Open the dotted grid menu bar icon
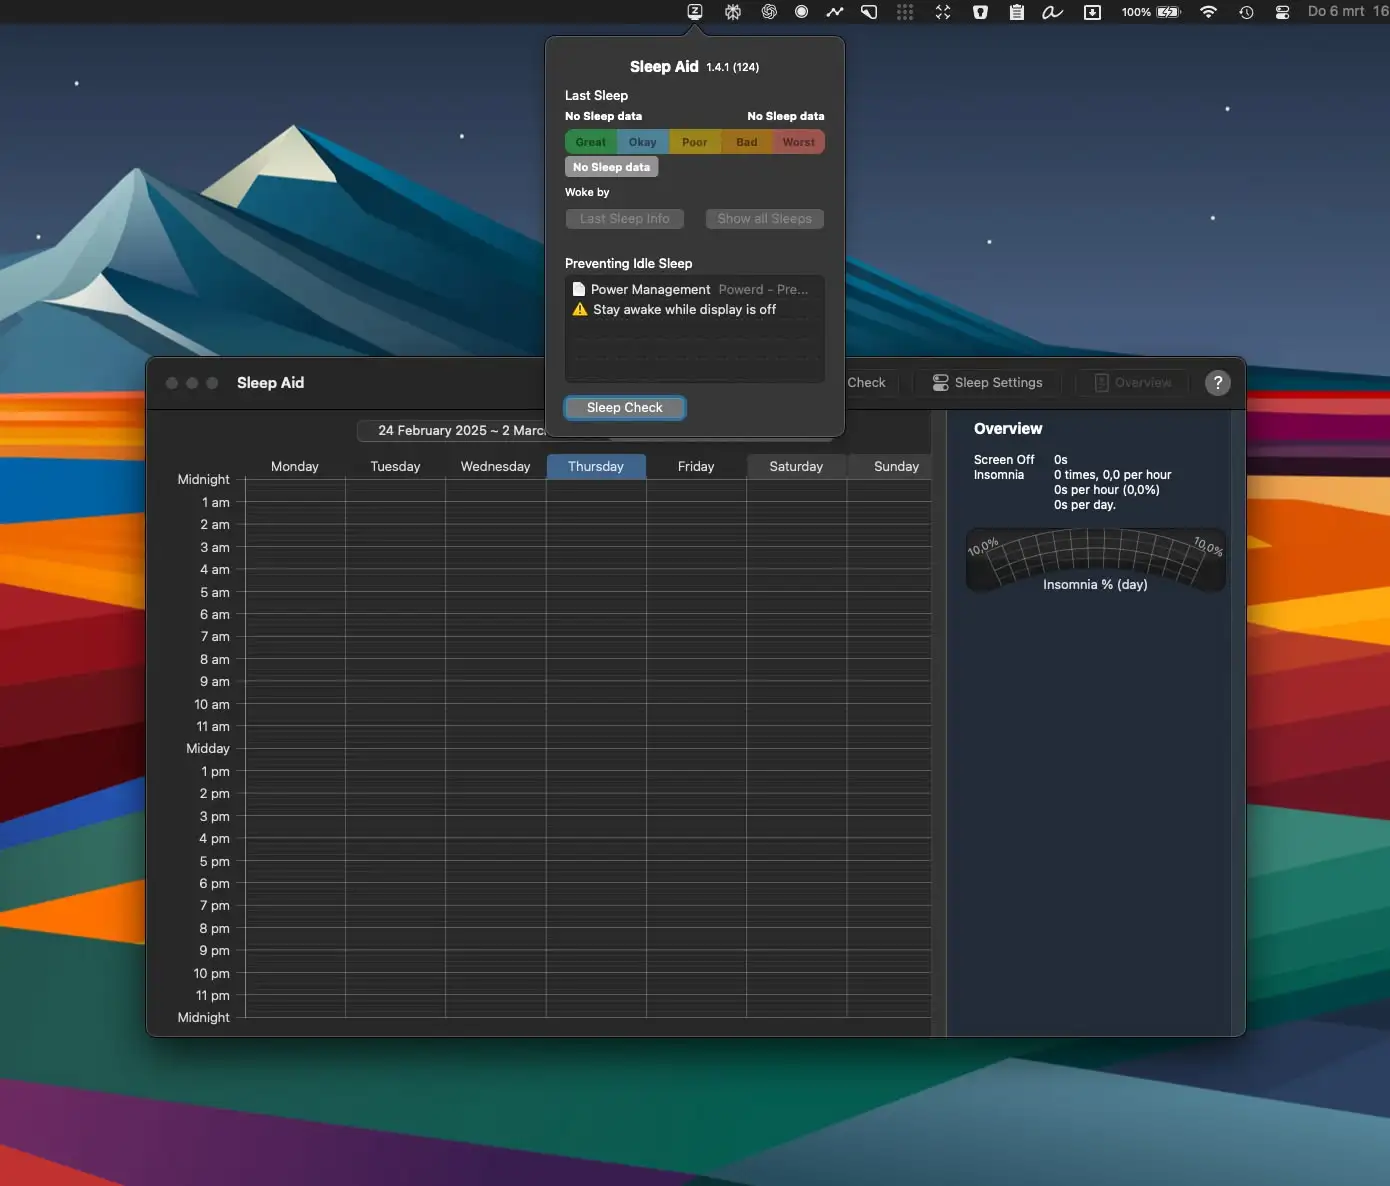Viewport: 1390px width, 1186px height. click(905, 12)
